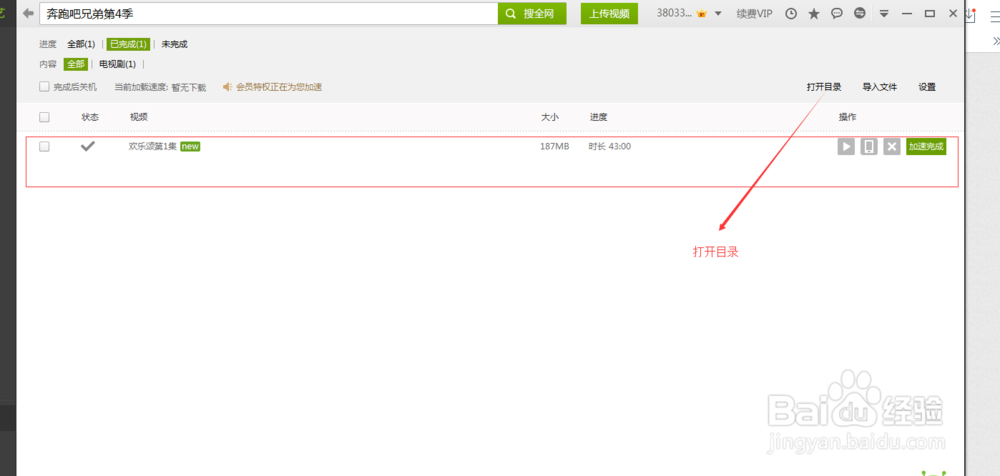Select 已完成(1) completed filter

tap(128, 44)
